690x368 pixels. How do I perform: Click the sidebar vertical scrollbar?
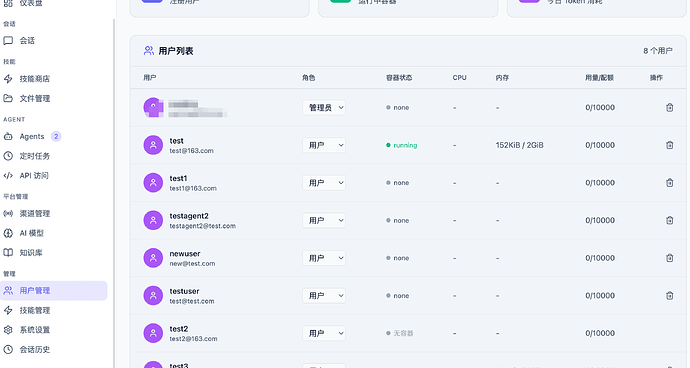114,193
